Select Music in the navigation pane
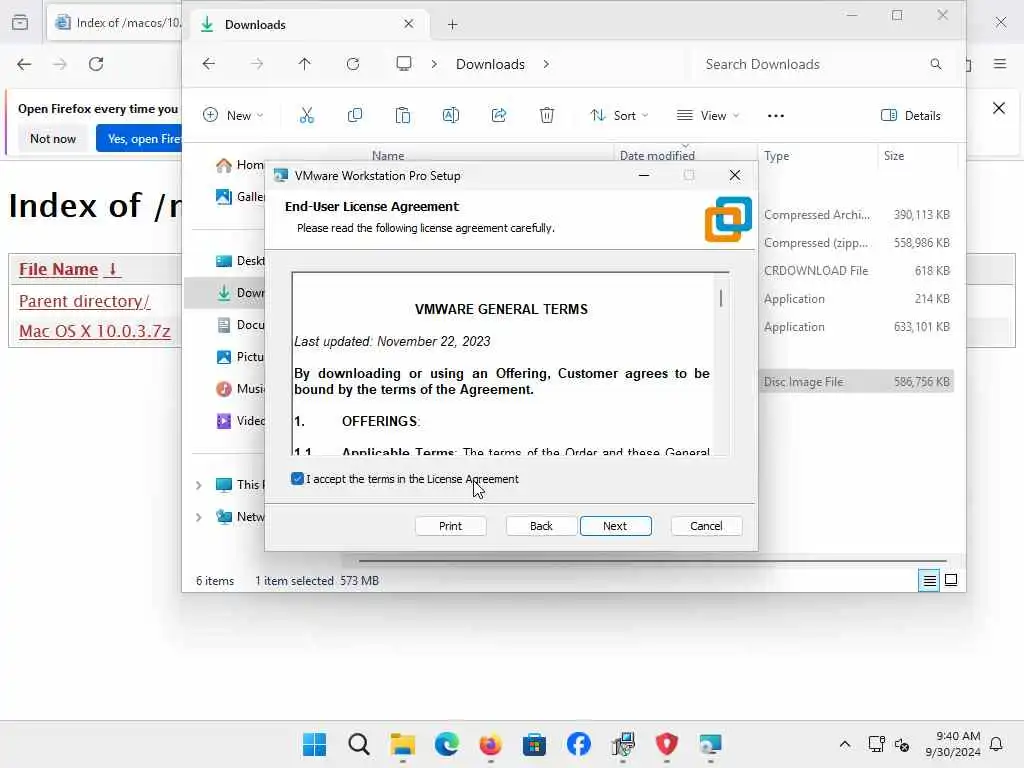 tap(240, 389)
